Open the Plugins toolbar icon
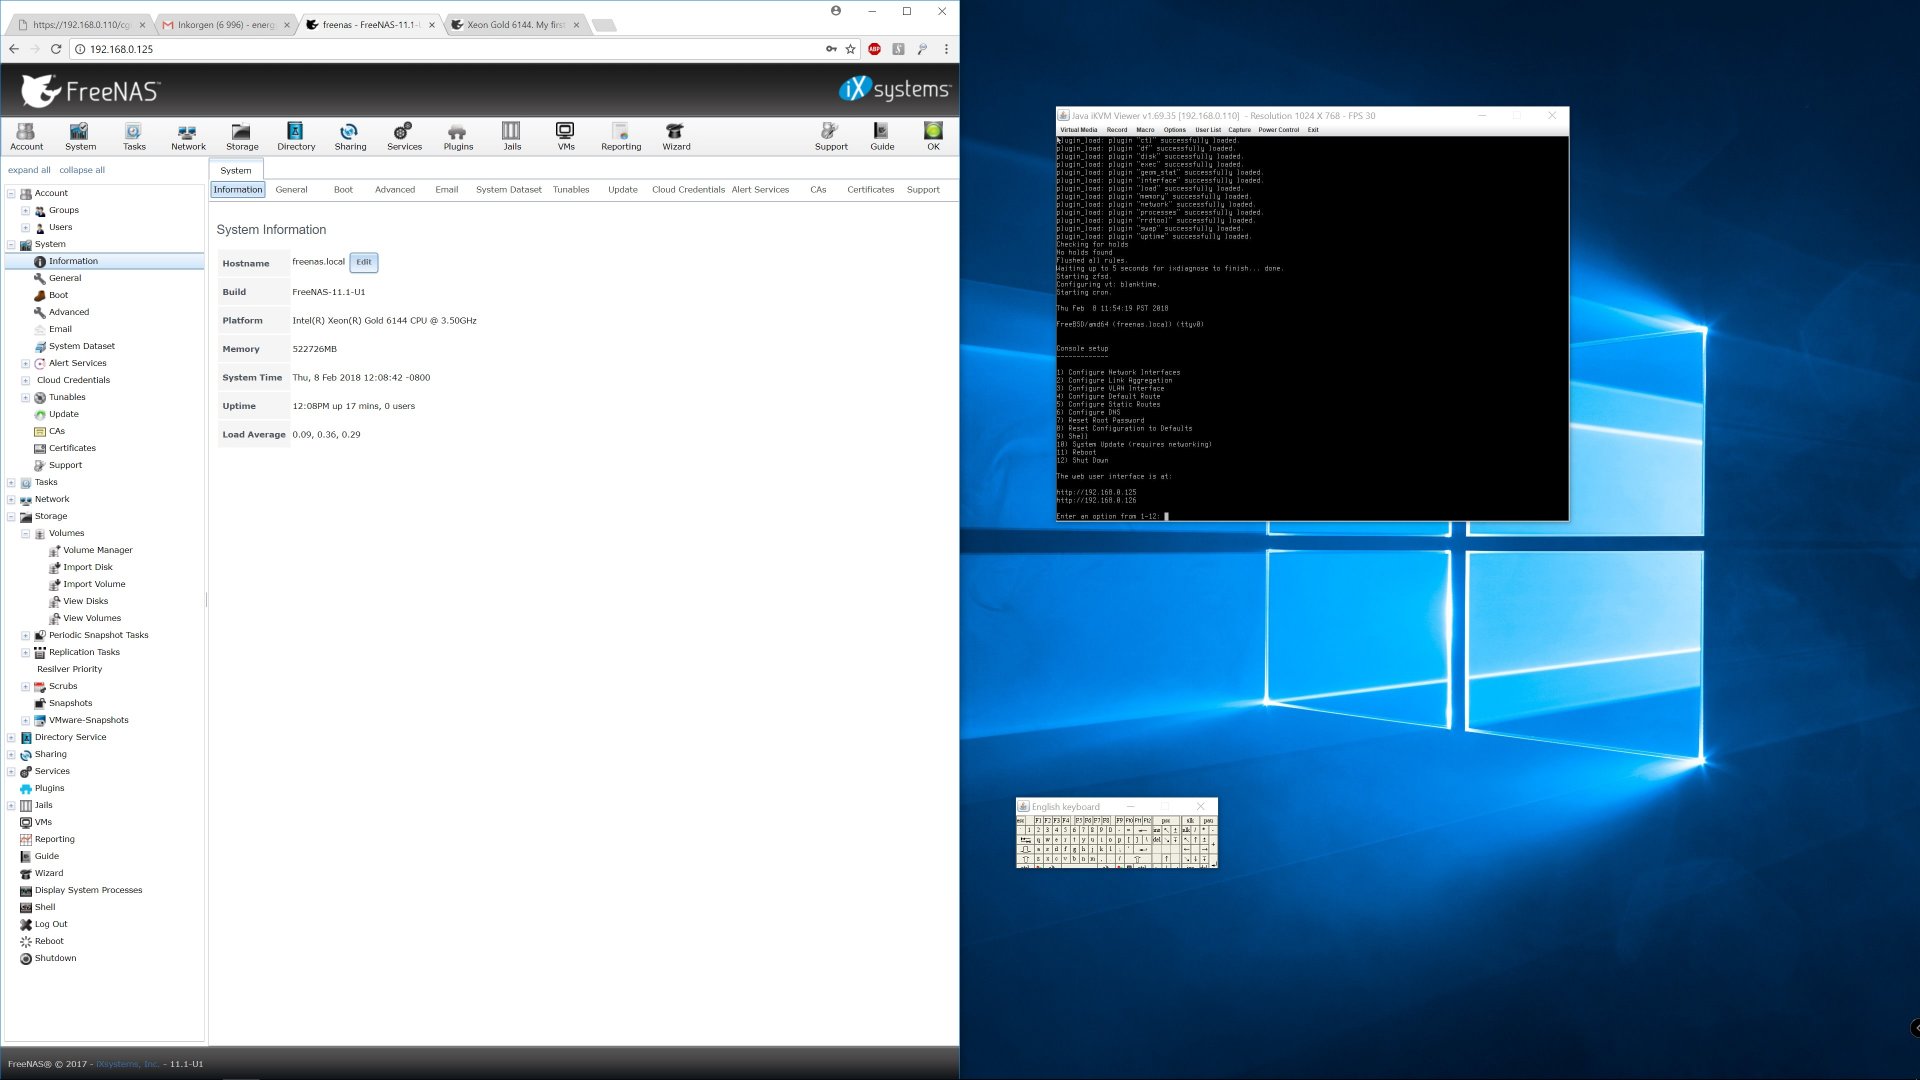 click(458, 136)
